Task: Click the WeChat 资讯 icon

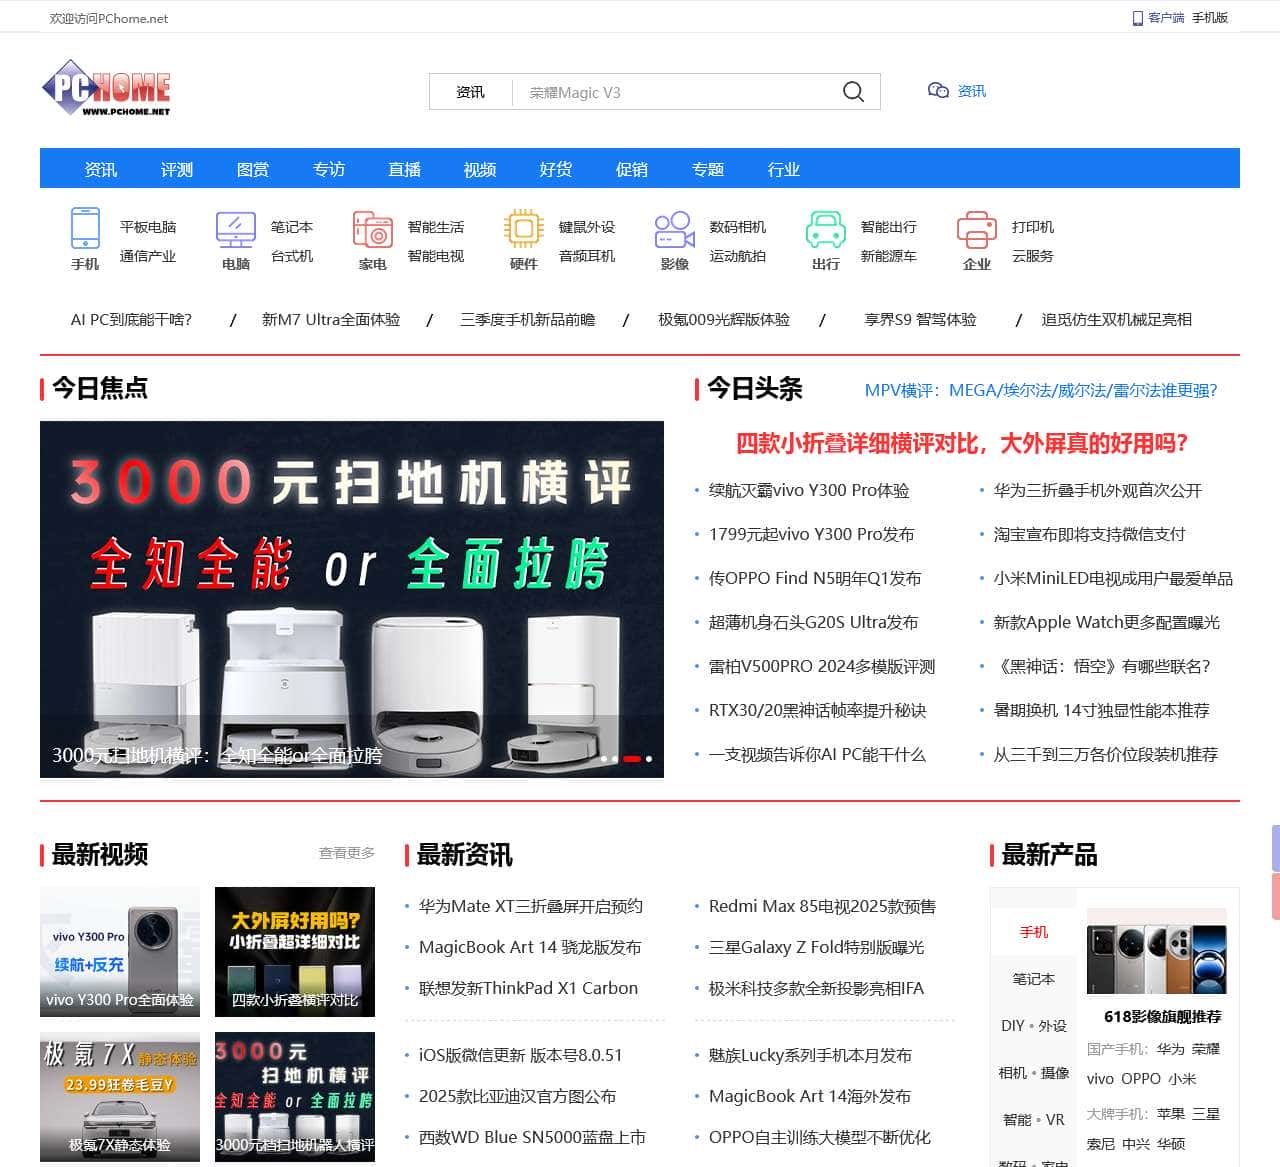Action: point(938,91)
